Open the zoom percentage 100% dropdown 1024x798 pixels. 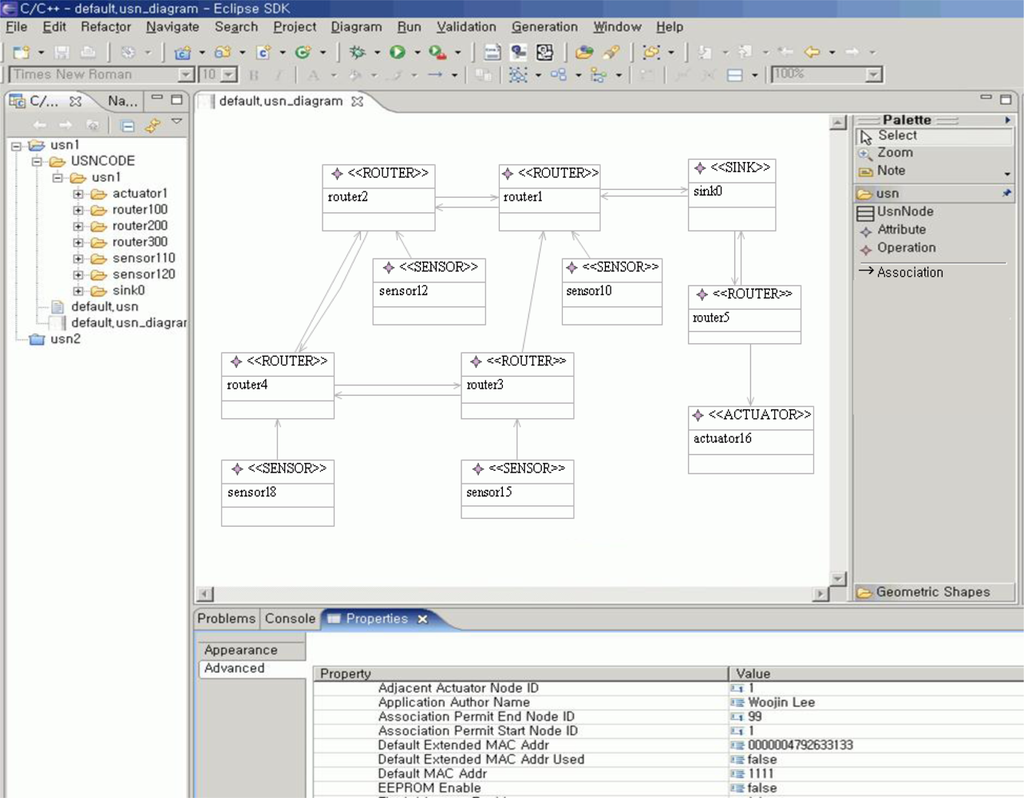coord(874,75)
